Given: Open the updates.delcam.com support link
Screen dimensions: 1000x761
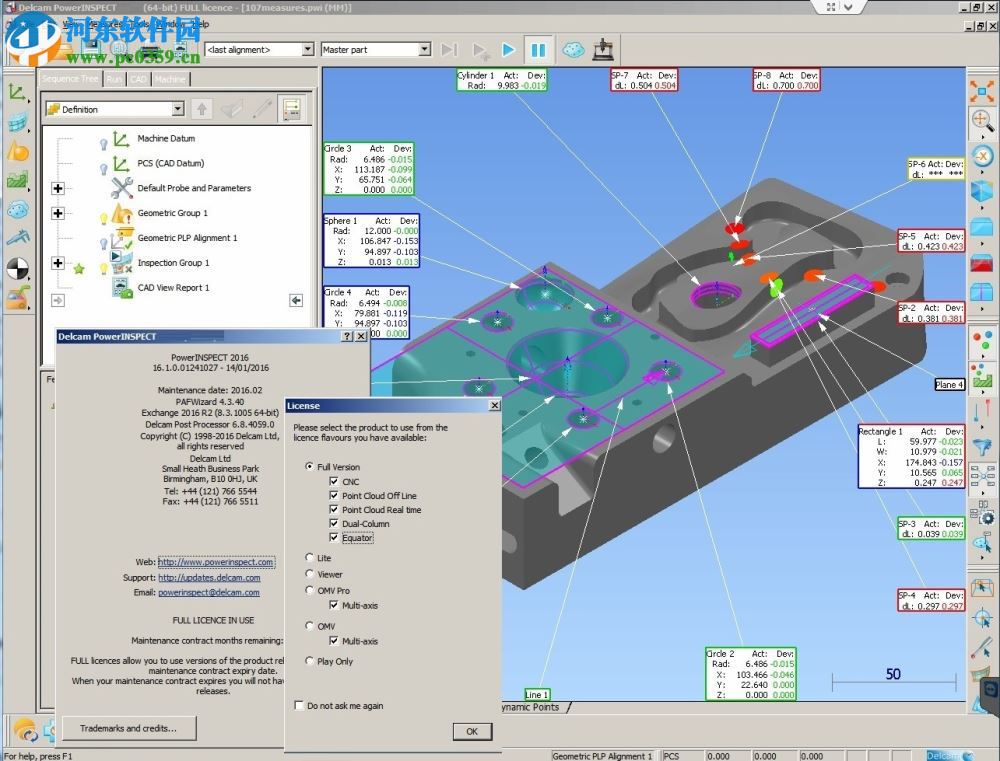Looking at the screenshot, I should pos(209,577).
